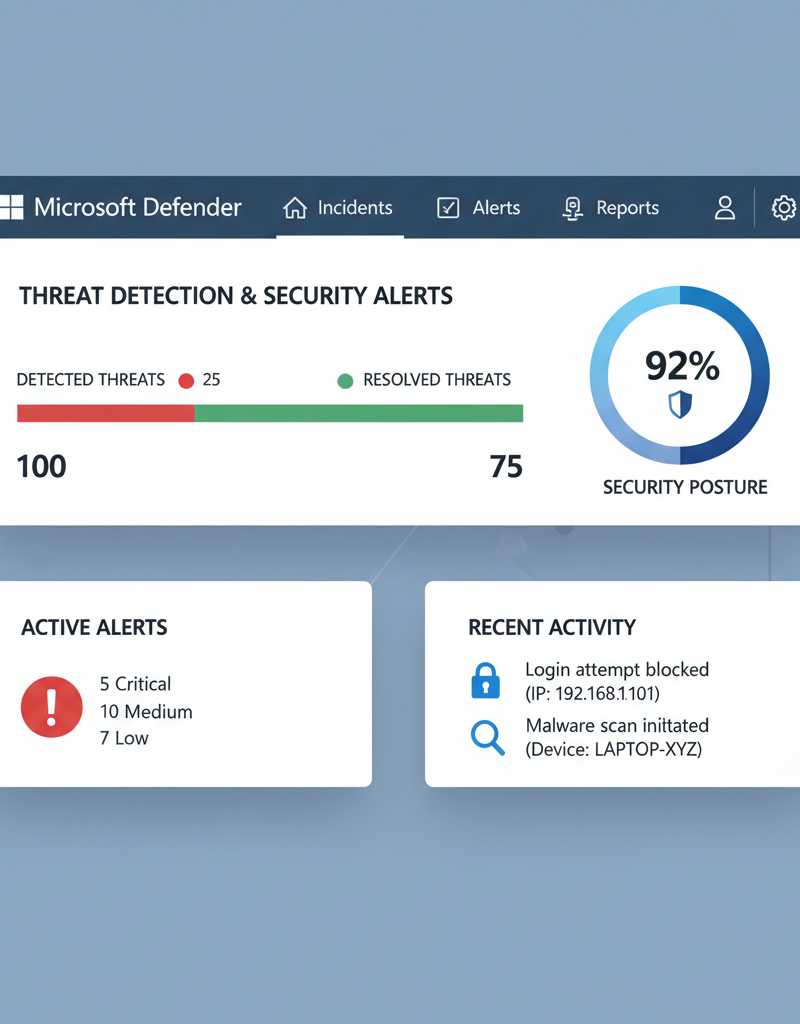Click the Microsoft Windows logo icon

[11, 207]
